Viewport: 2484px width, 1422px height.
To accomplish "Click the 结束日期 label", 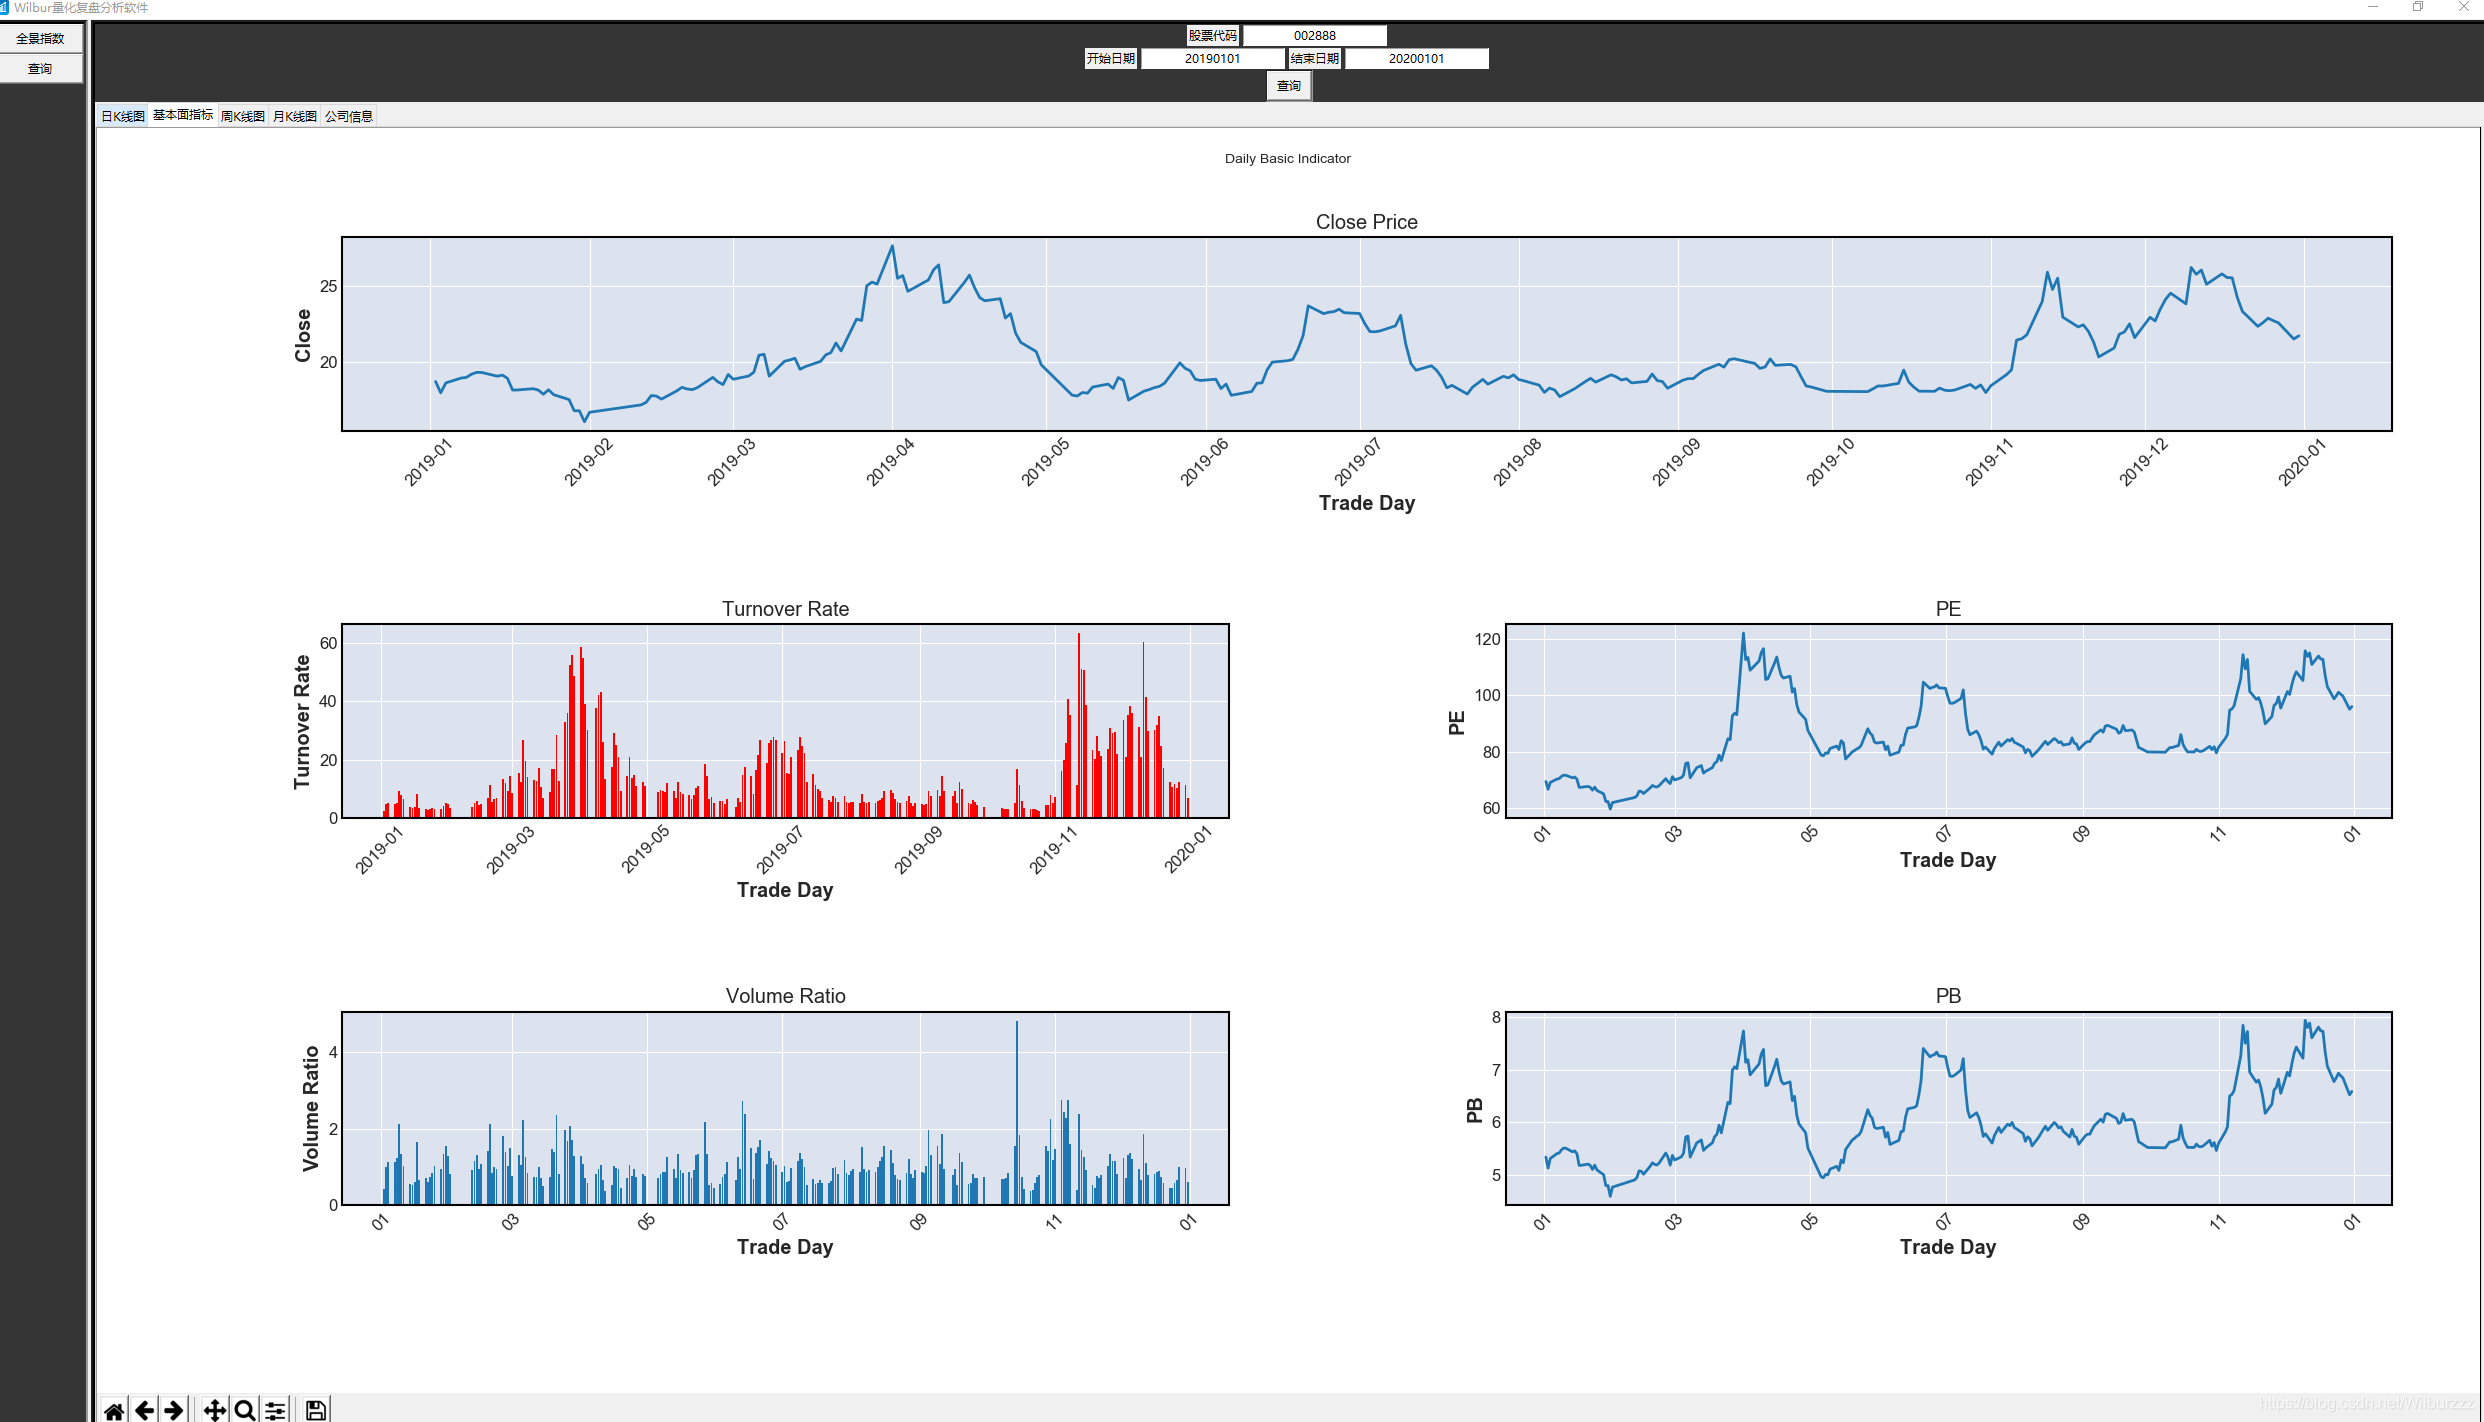I will click(x=1314, y=58).
